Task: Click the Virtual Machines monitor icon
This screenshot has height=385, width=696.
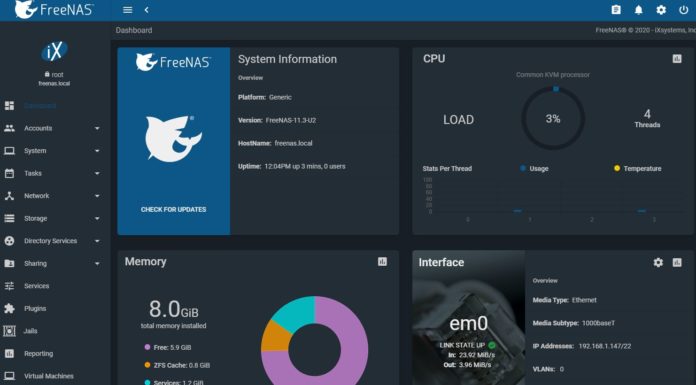Action: click(x=9, y=376)
